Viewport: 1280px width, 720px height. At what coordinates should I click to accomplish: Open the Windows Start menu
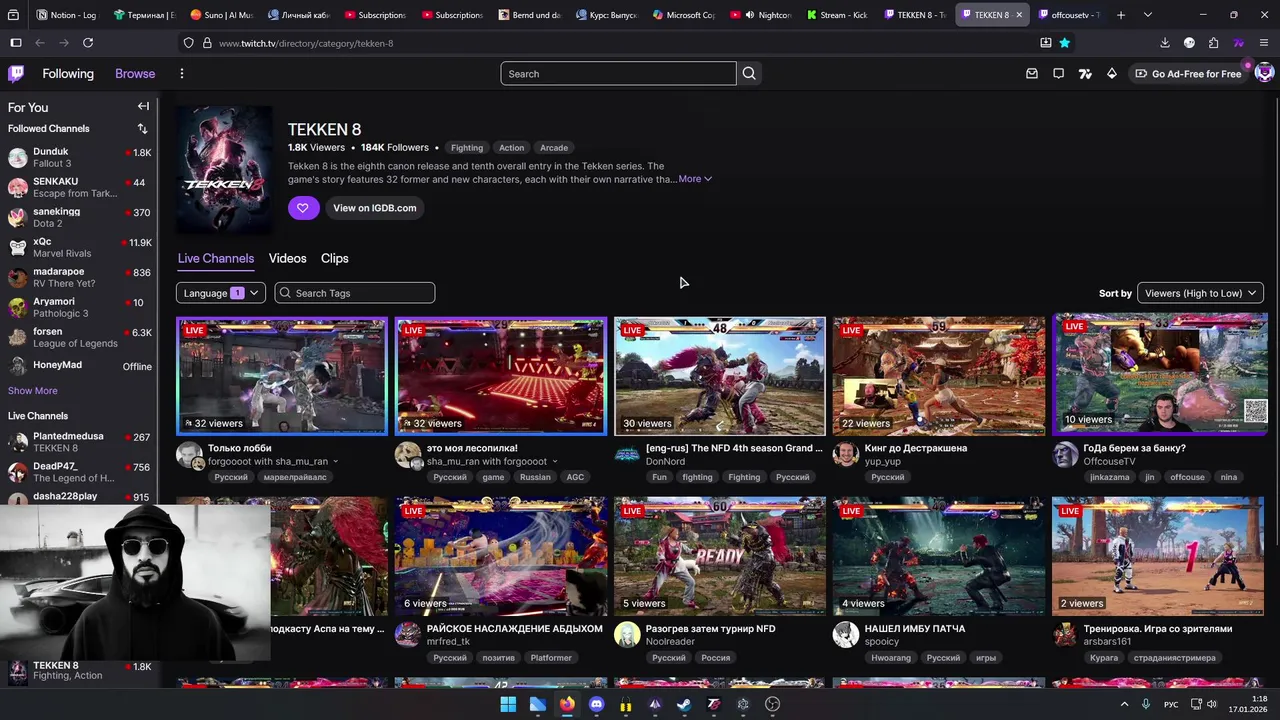pyautogui.click(x=508, y=704)
